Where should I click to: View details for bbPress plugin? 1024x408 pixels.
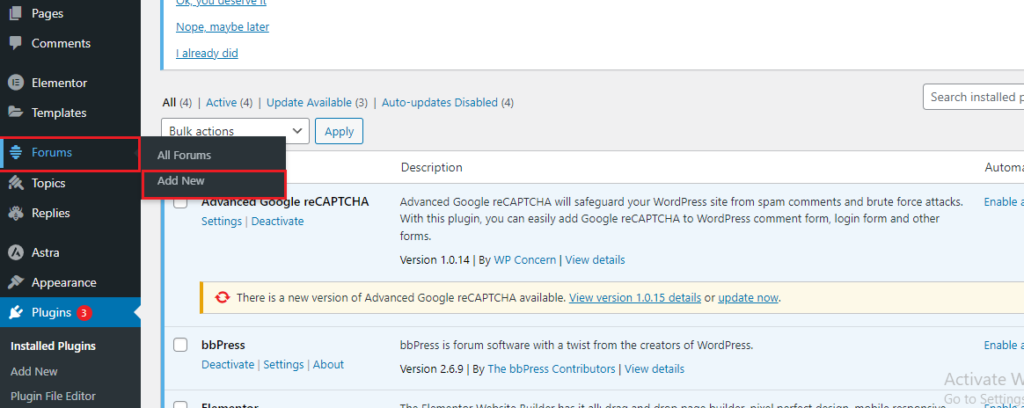pos(654,369)
